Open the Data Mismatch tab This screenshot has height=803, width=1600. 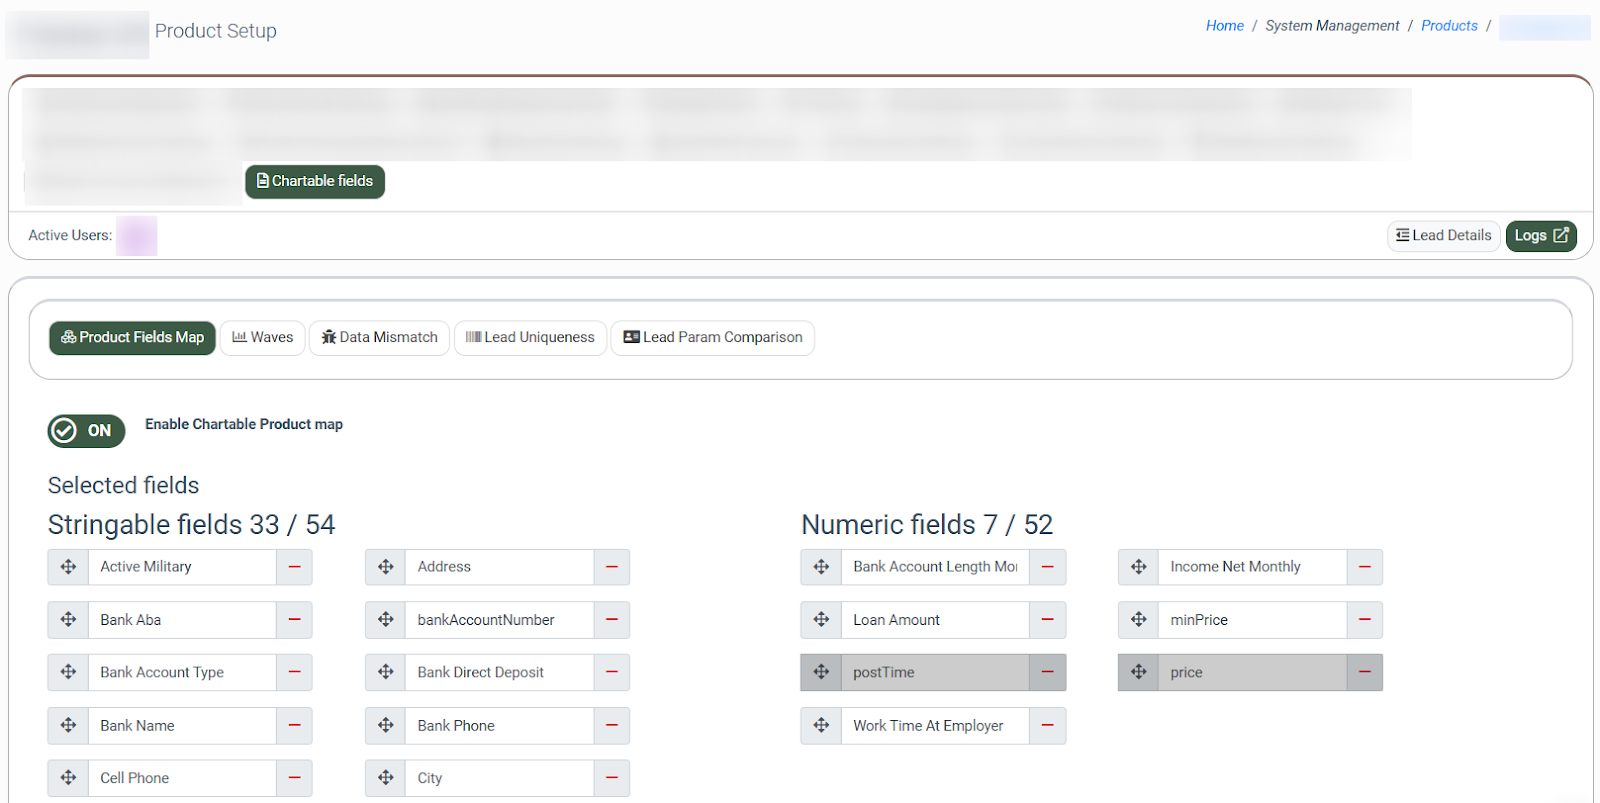(x=379, y=338)
